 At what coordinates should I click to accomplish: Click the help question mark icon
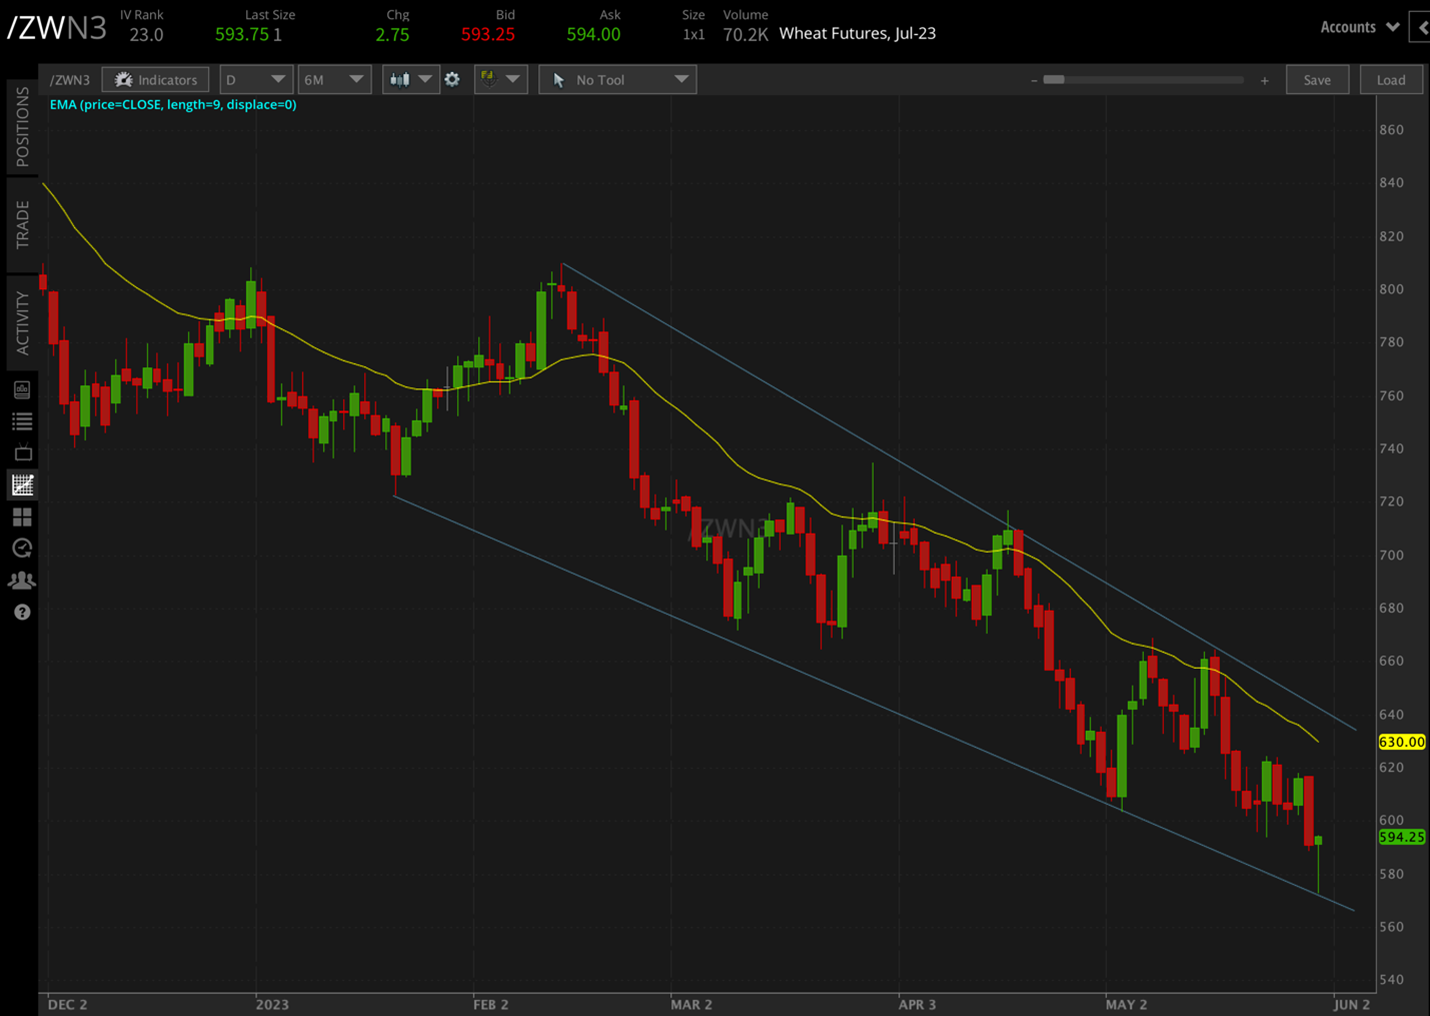(22, 611)
